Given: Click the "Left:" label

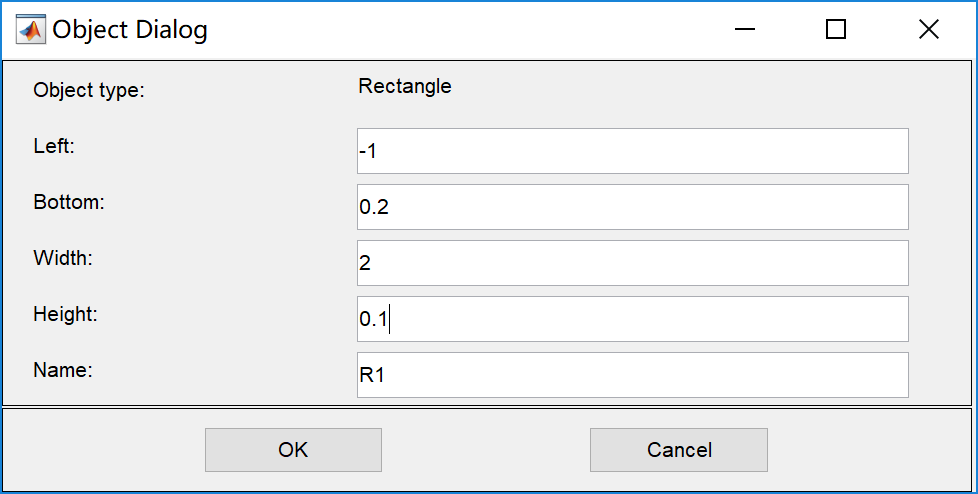Looking at the screenshot, I should 55,145.
